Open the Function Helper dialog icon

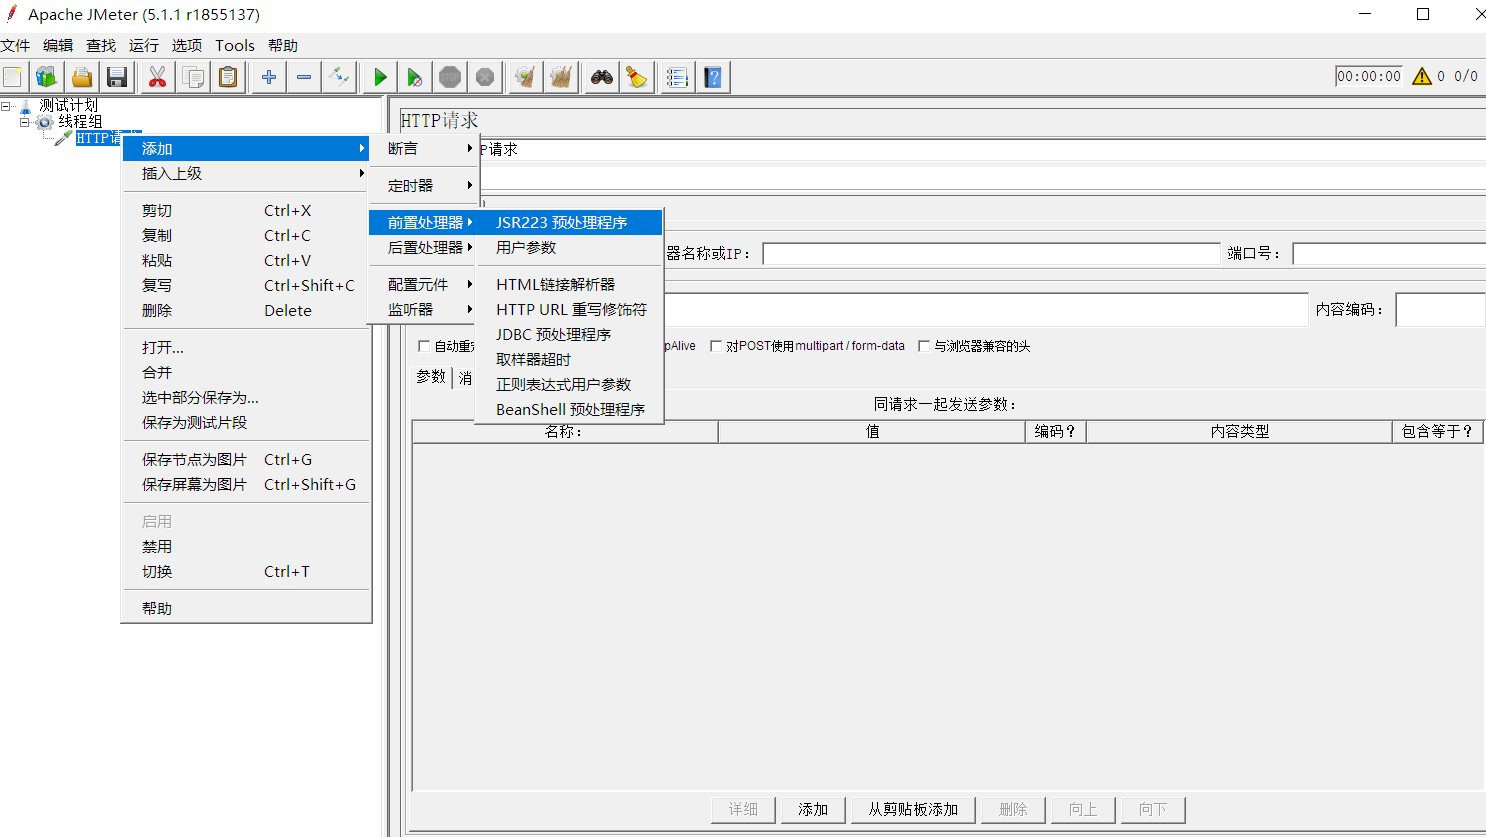pyautogui.click(x=677, y=77)
